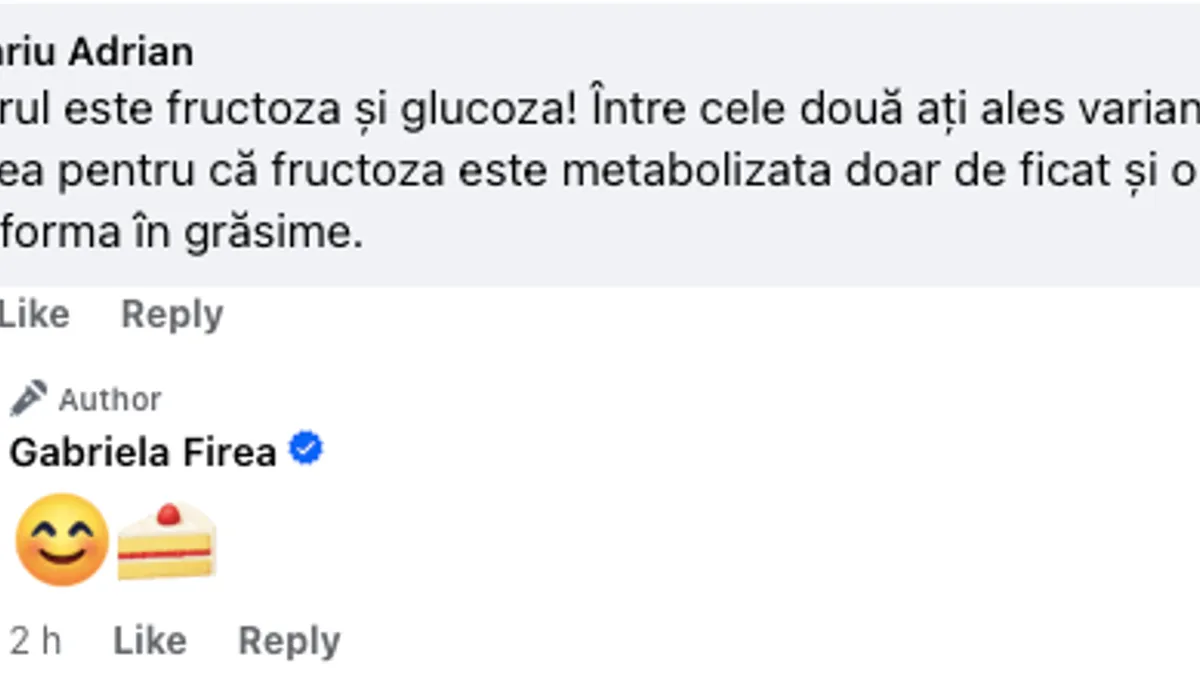The height and width of the screenshot is (675, 1200).
Task: Click the cake slice emoji
Action: [166, 541]
